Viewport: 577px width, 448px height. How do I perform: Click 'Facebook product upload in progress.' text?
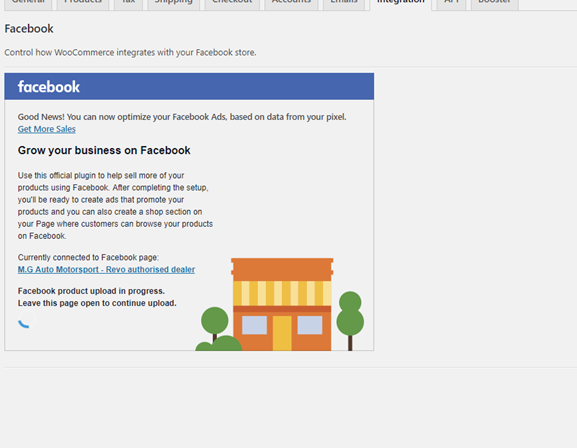(91, 291)
